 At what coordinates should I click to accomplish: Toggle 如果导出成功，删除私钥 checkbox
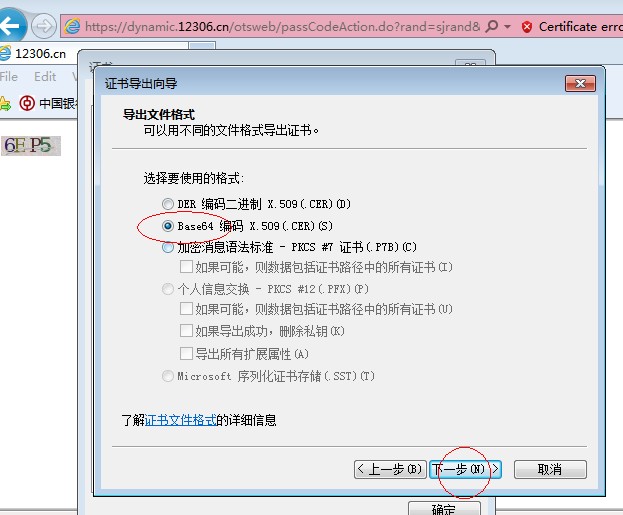[x=186, y=331]
